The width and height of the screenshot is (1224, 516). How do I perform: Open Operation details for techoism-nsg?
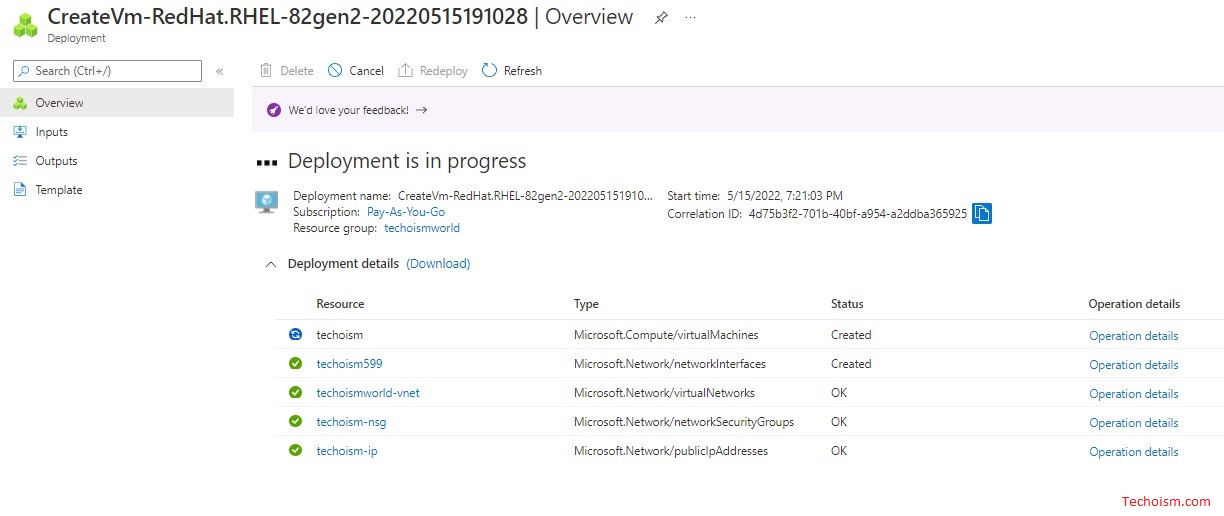[1134, 423]
